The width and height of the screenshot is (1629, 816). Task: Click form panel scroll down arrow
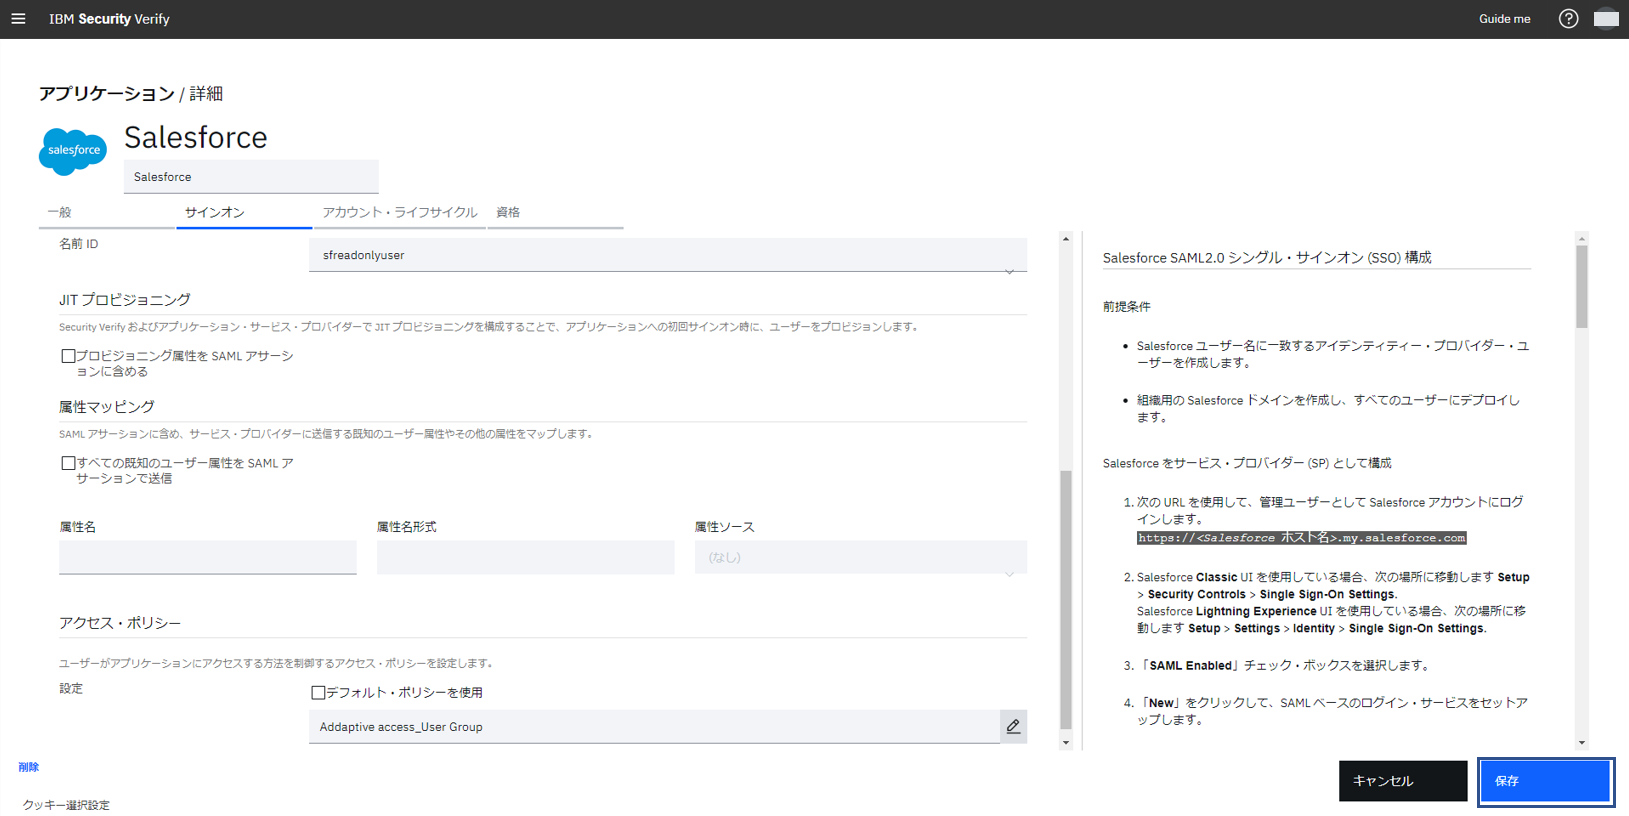coord(1066,743)
